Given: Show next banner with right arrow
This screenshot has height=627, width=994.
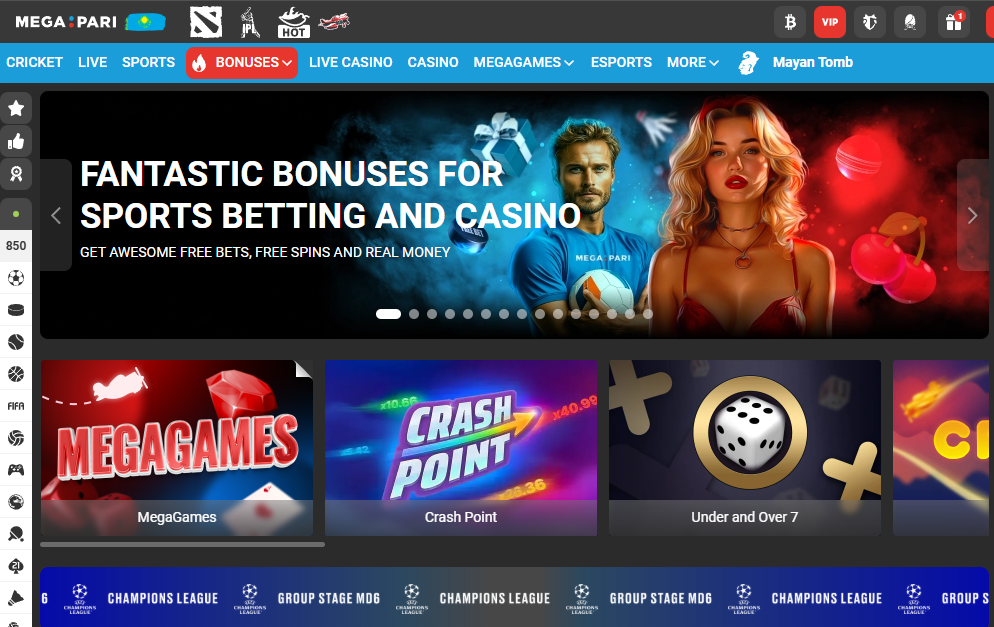Looking at the screenshot, I should coord(972,216).
